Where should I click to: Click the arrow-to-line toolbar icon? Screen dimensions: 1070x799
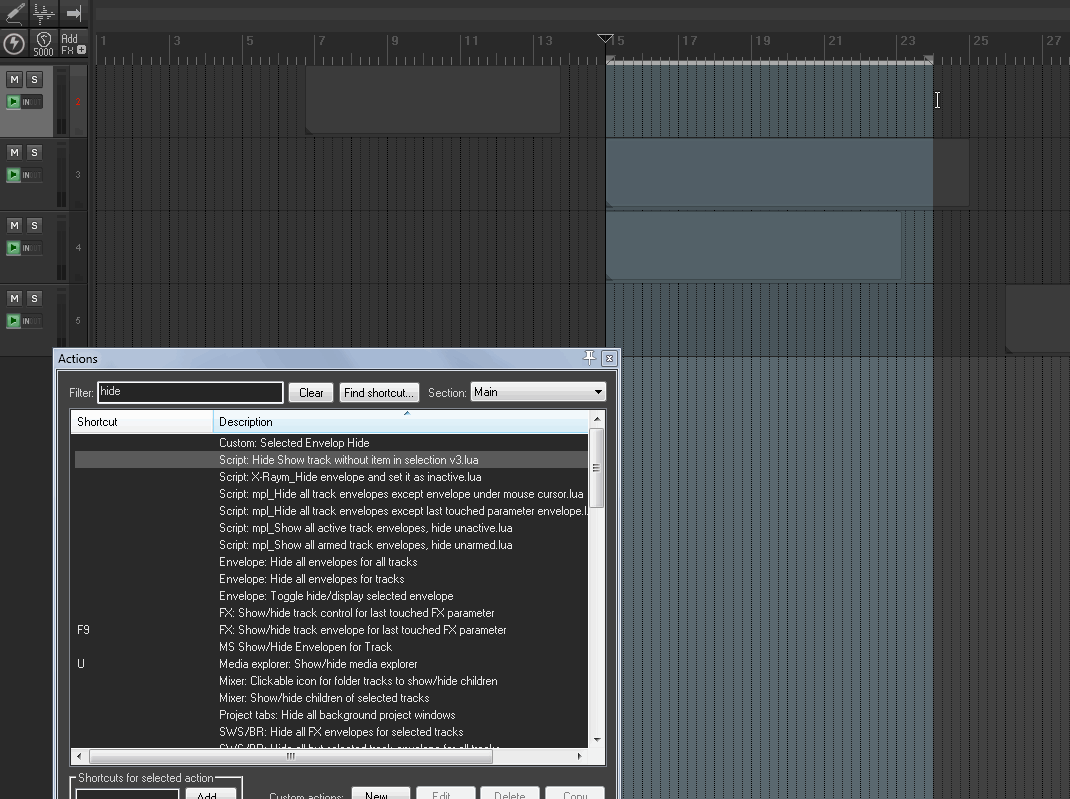[x=74, y=12]
